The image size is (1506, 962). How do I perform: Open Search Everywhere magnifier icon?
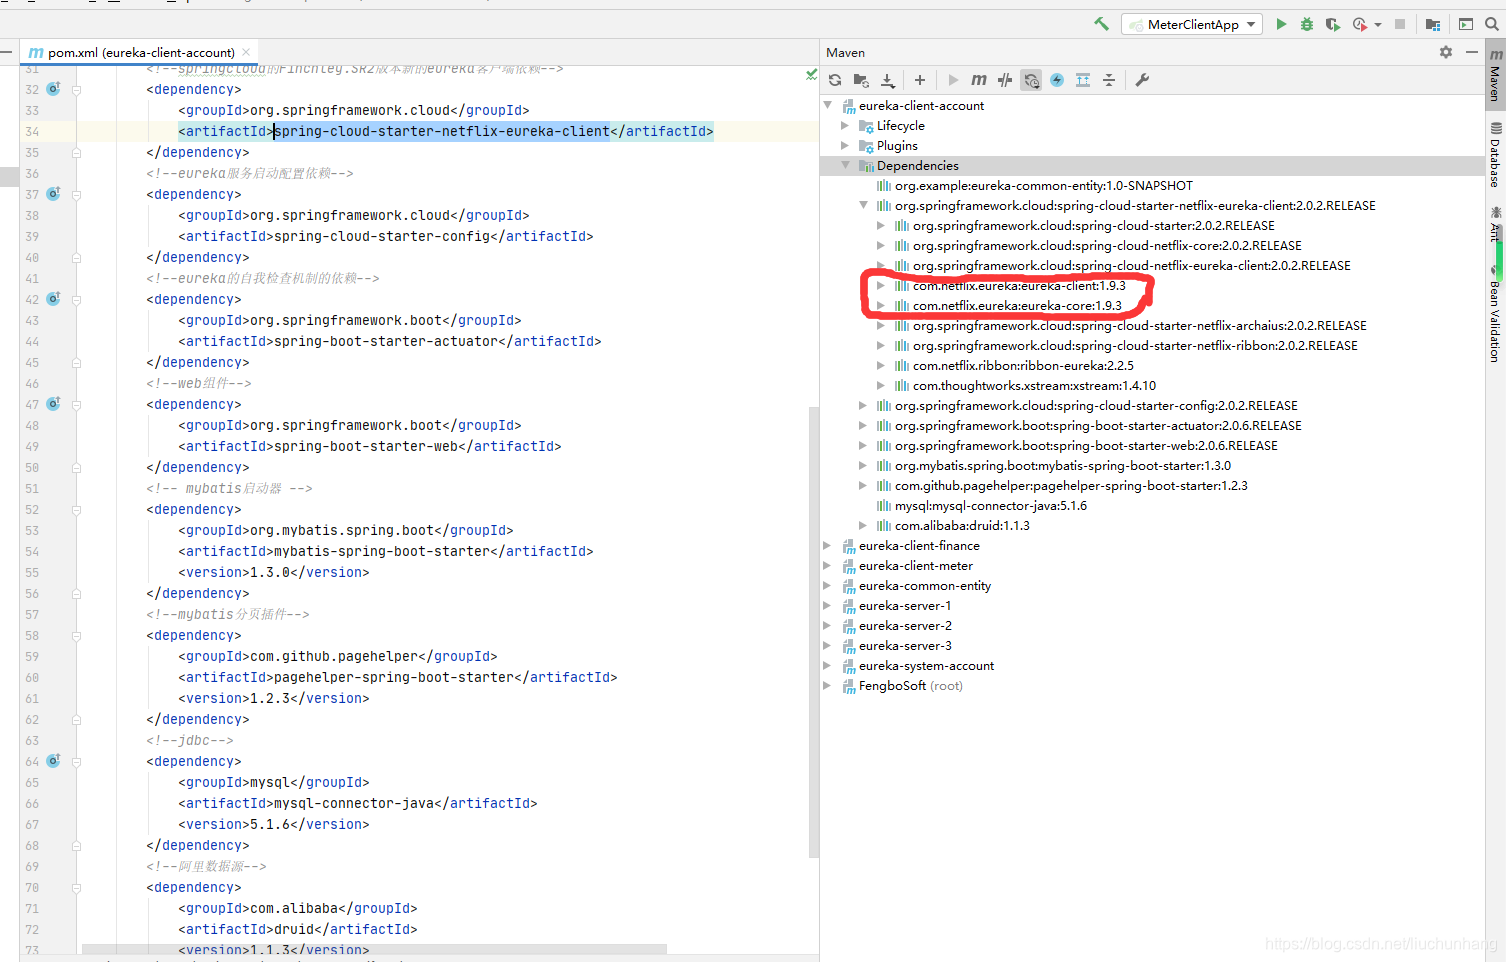1491,24
